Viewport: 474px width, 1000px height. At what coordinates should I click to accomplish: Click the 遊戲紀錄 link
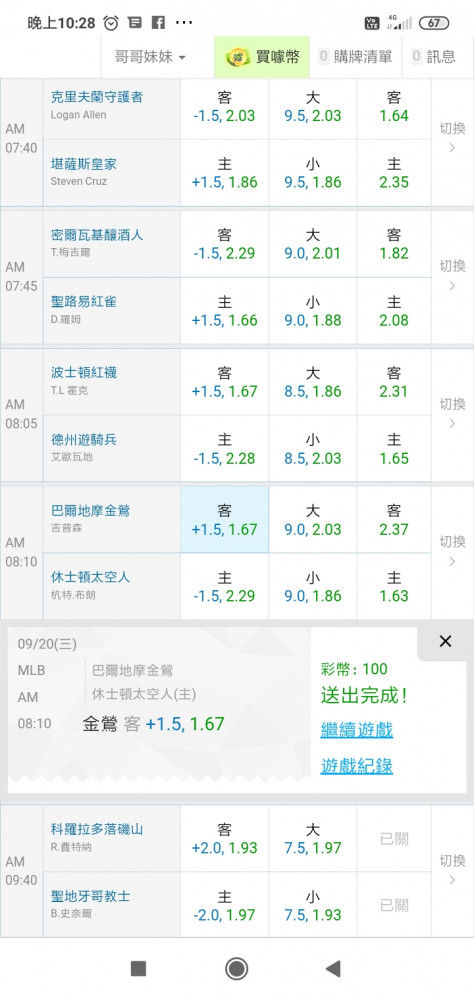click(x=357, y=766)
